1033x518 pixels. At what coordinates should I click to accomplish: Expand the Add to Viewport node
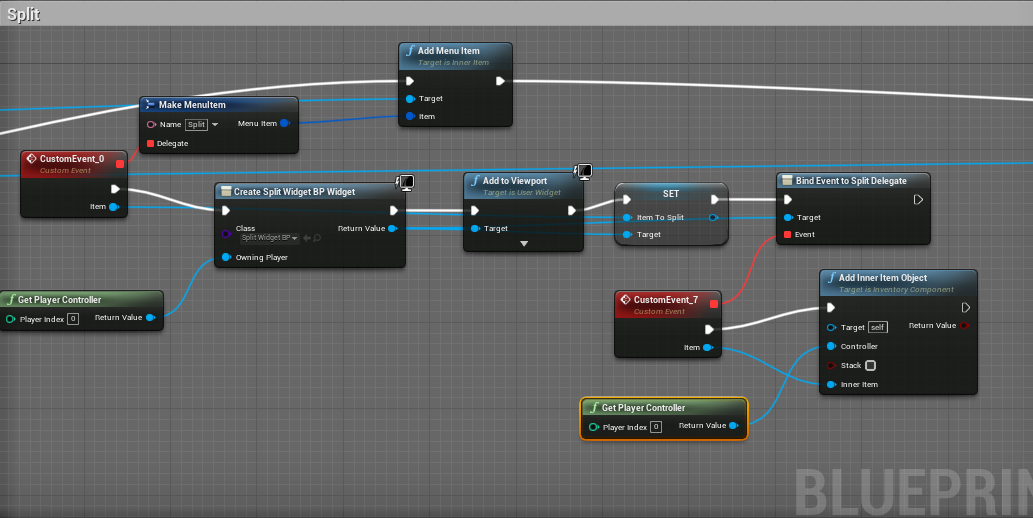(524, 244)
